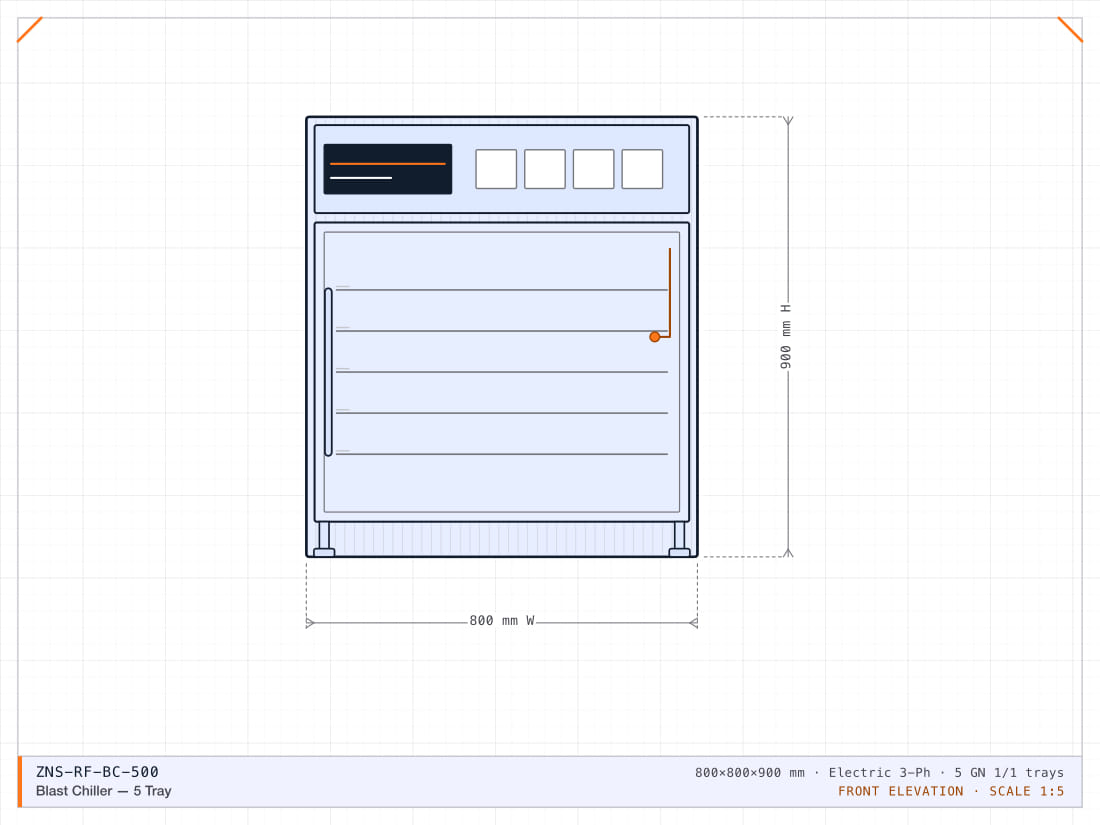Click the right support foot of the chiller
The image size is (1100, 825).
point(679,539)
